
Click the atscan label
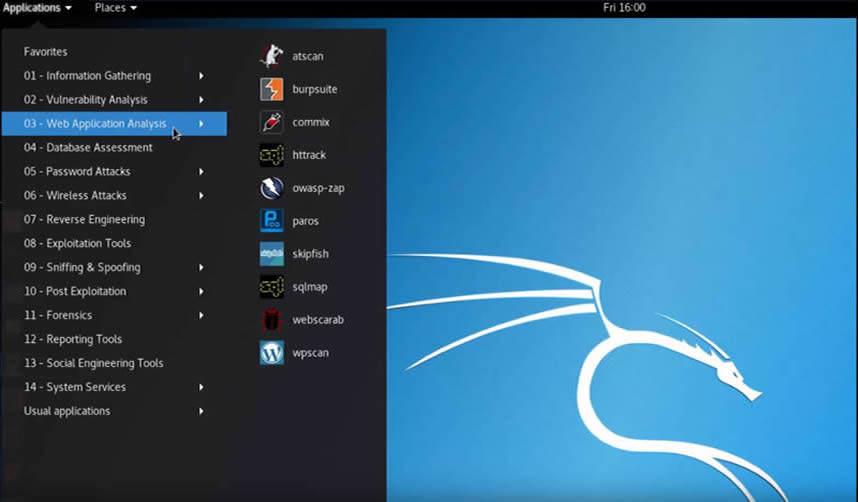[x=308, y=56]
